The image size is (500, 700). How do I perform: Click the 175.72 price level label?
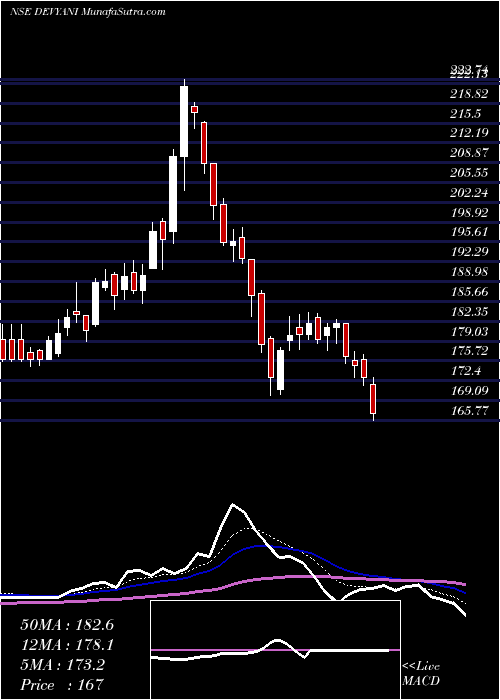click(x=469, y=351)
